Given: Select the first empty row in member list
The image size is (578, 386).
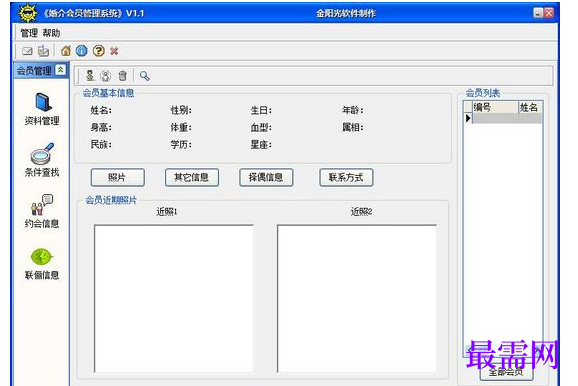Looking at the screenshot, I should click(506, 118).
